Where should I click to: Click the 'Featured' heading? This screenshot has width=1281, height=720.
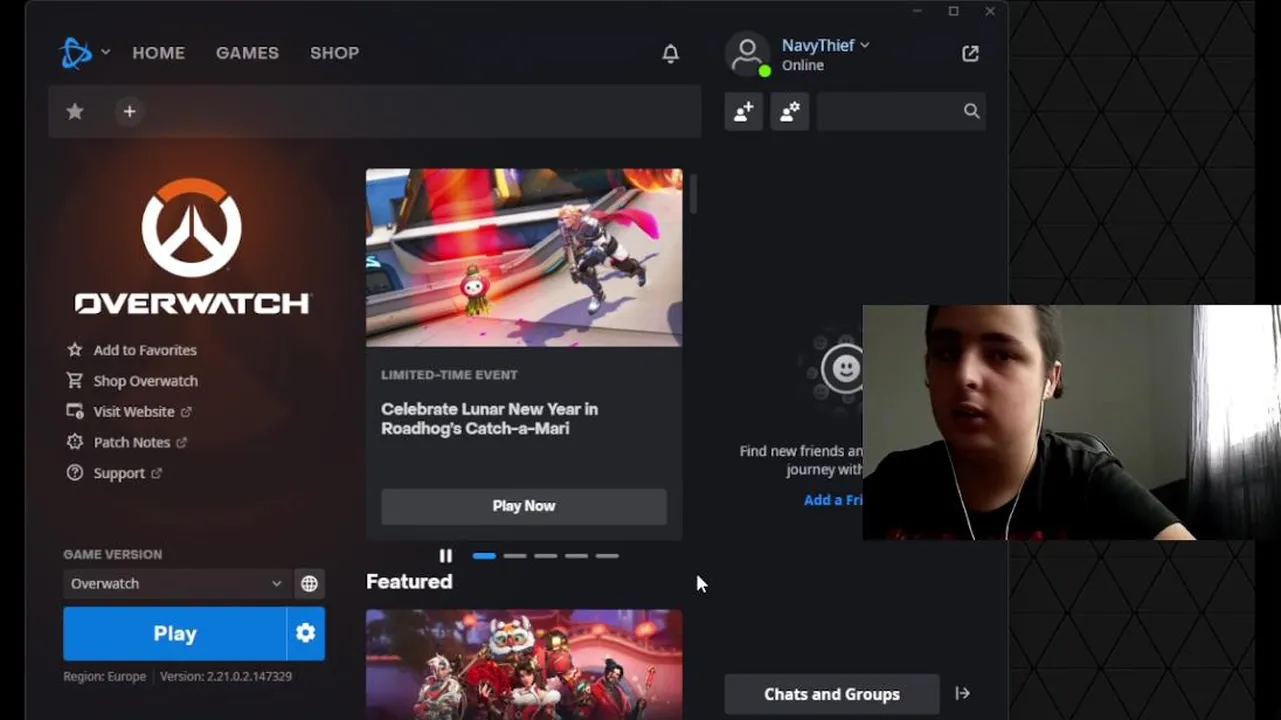pyautogui.click(x=409, y=582)
